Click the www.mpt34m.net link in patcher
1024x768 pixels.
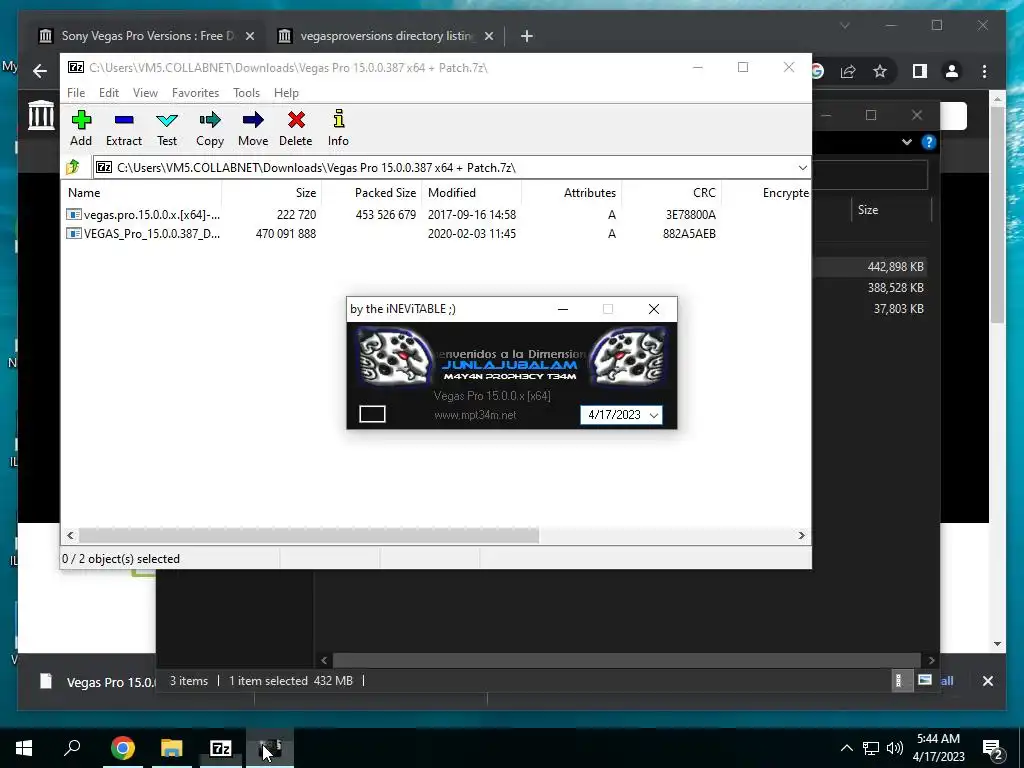pyautogui.click(x=475, y=415)
